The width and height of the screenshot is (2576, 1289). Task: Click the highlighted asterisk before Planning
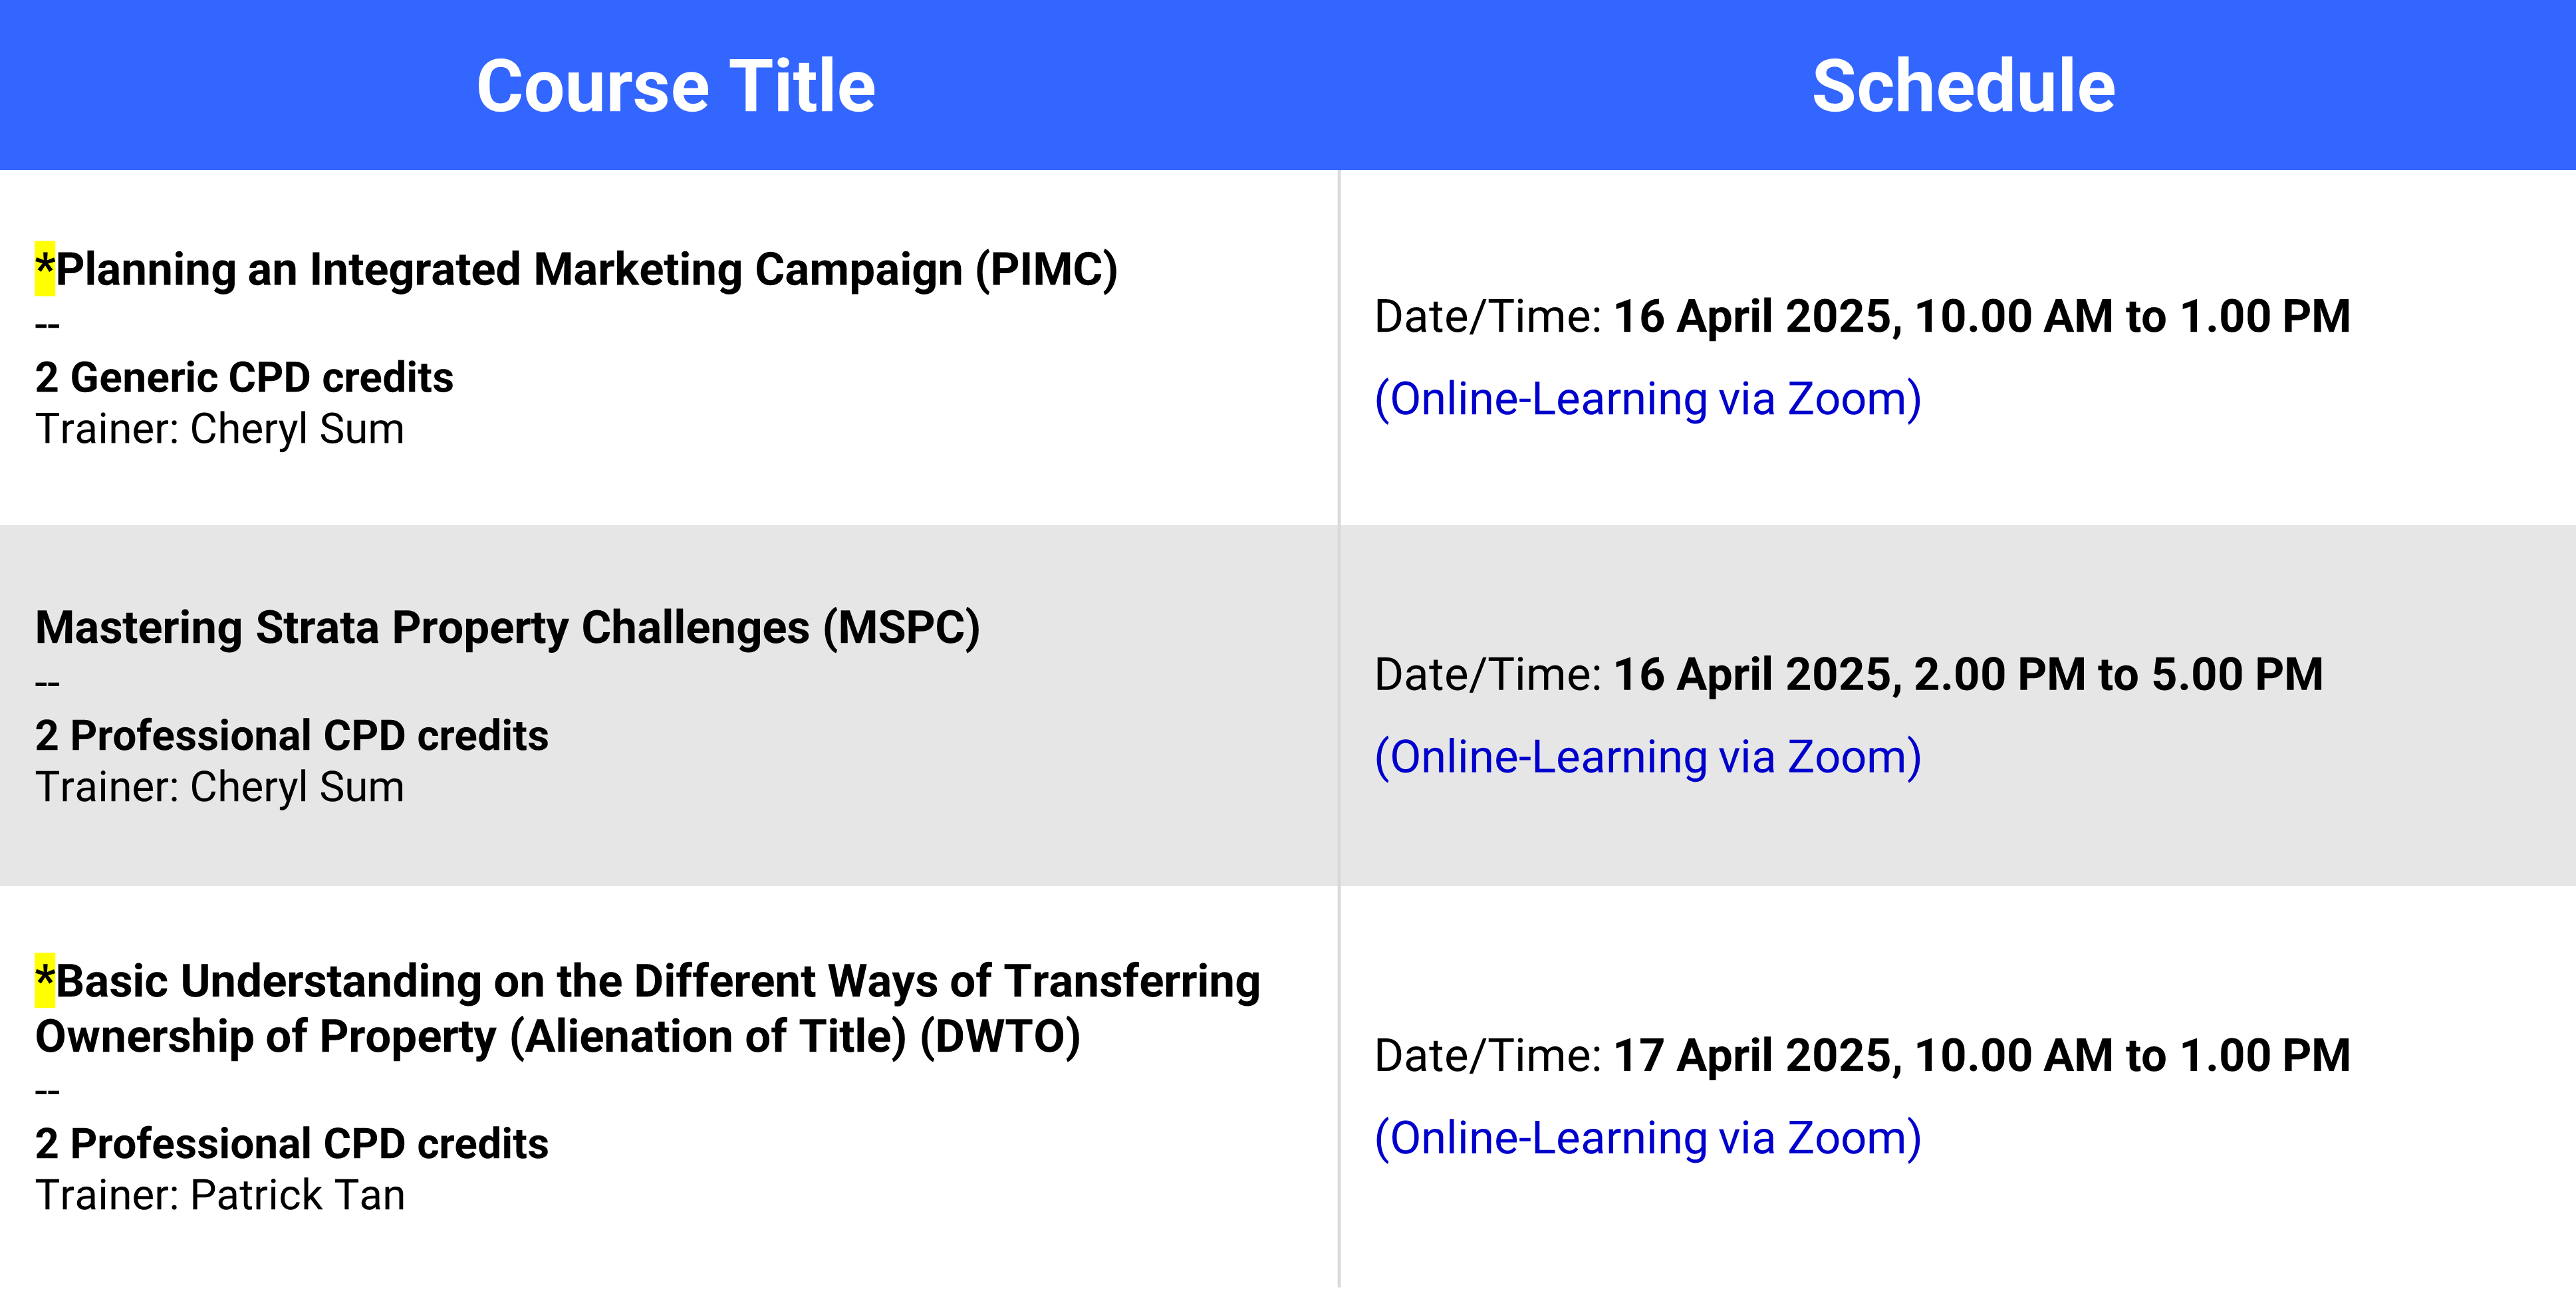(x=45, y=268)
